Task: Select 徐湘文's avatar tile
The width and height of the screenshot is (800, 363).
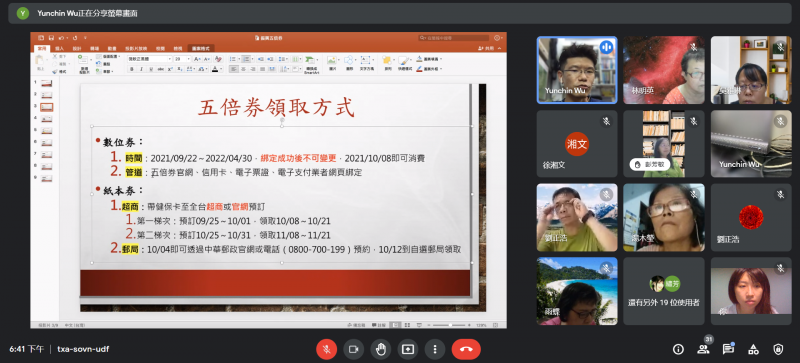Action: point(577,144)
